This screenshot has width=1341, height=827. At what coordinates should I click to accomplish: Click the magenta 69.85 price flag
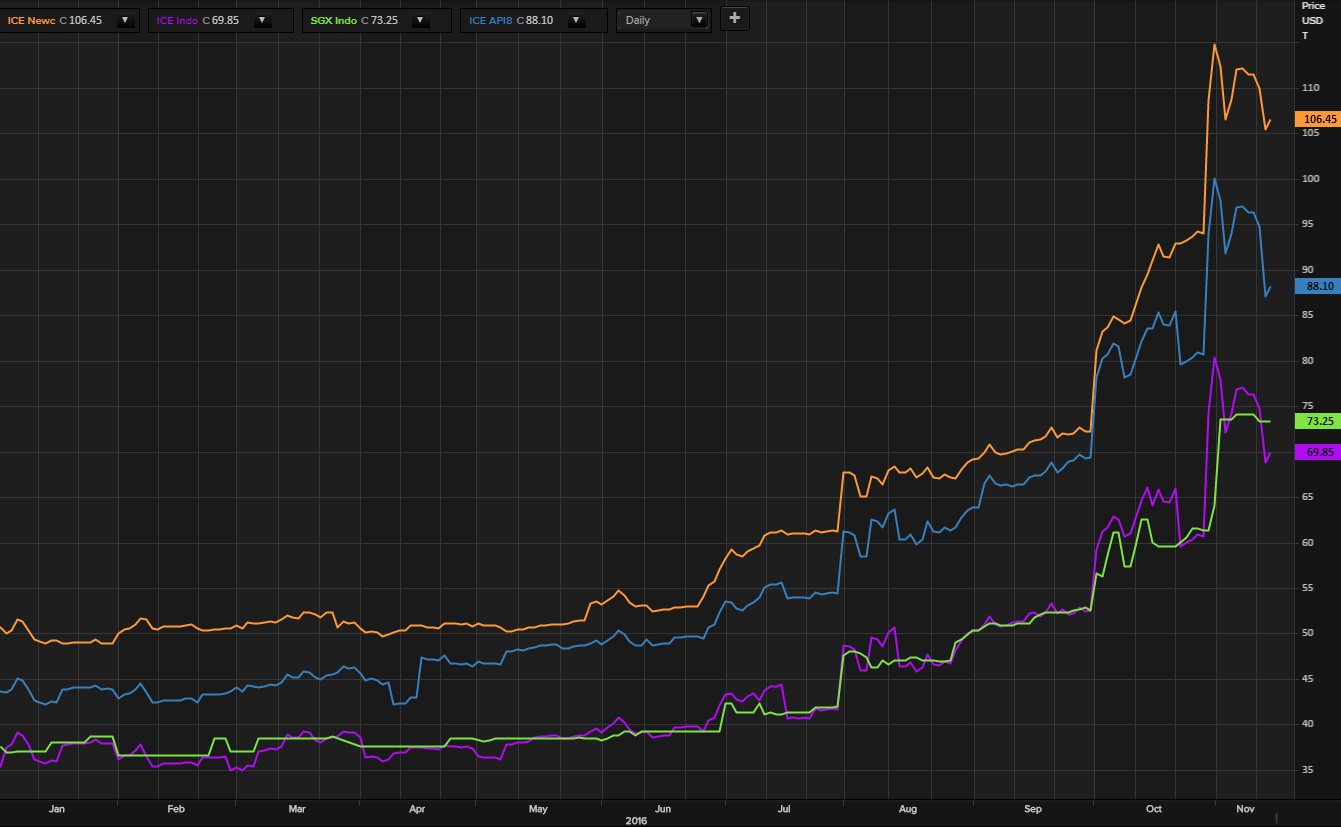[x=1318, y=452]
